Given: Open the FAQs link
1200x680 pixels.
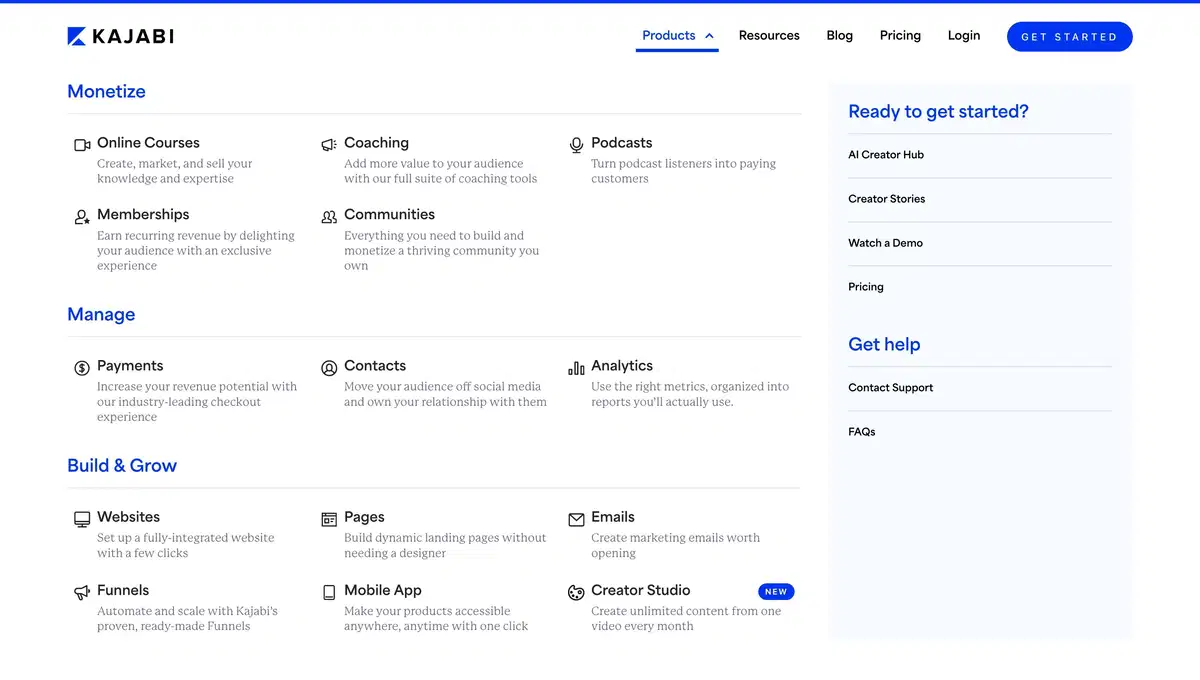Looking at the screenshot, I should [x=861, y=432].
